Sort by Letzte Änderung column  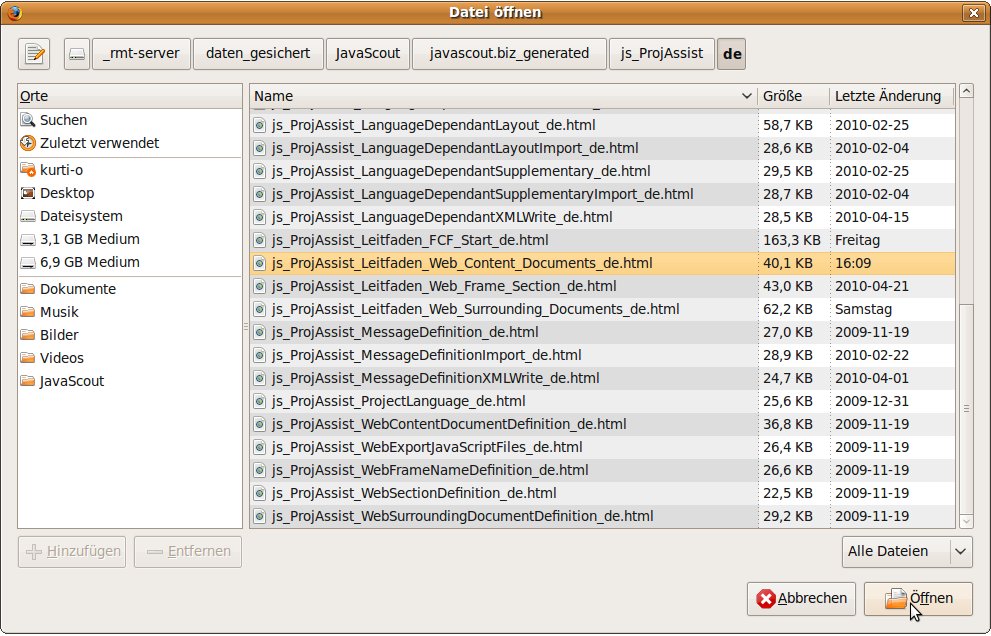pyautogui.click(x=888, y=96)
